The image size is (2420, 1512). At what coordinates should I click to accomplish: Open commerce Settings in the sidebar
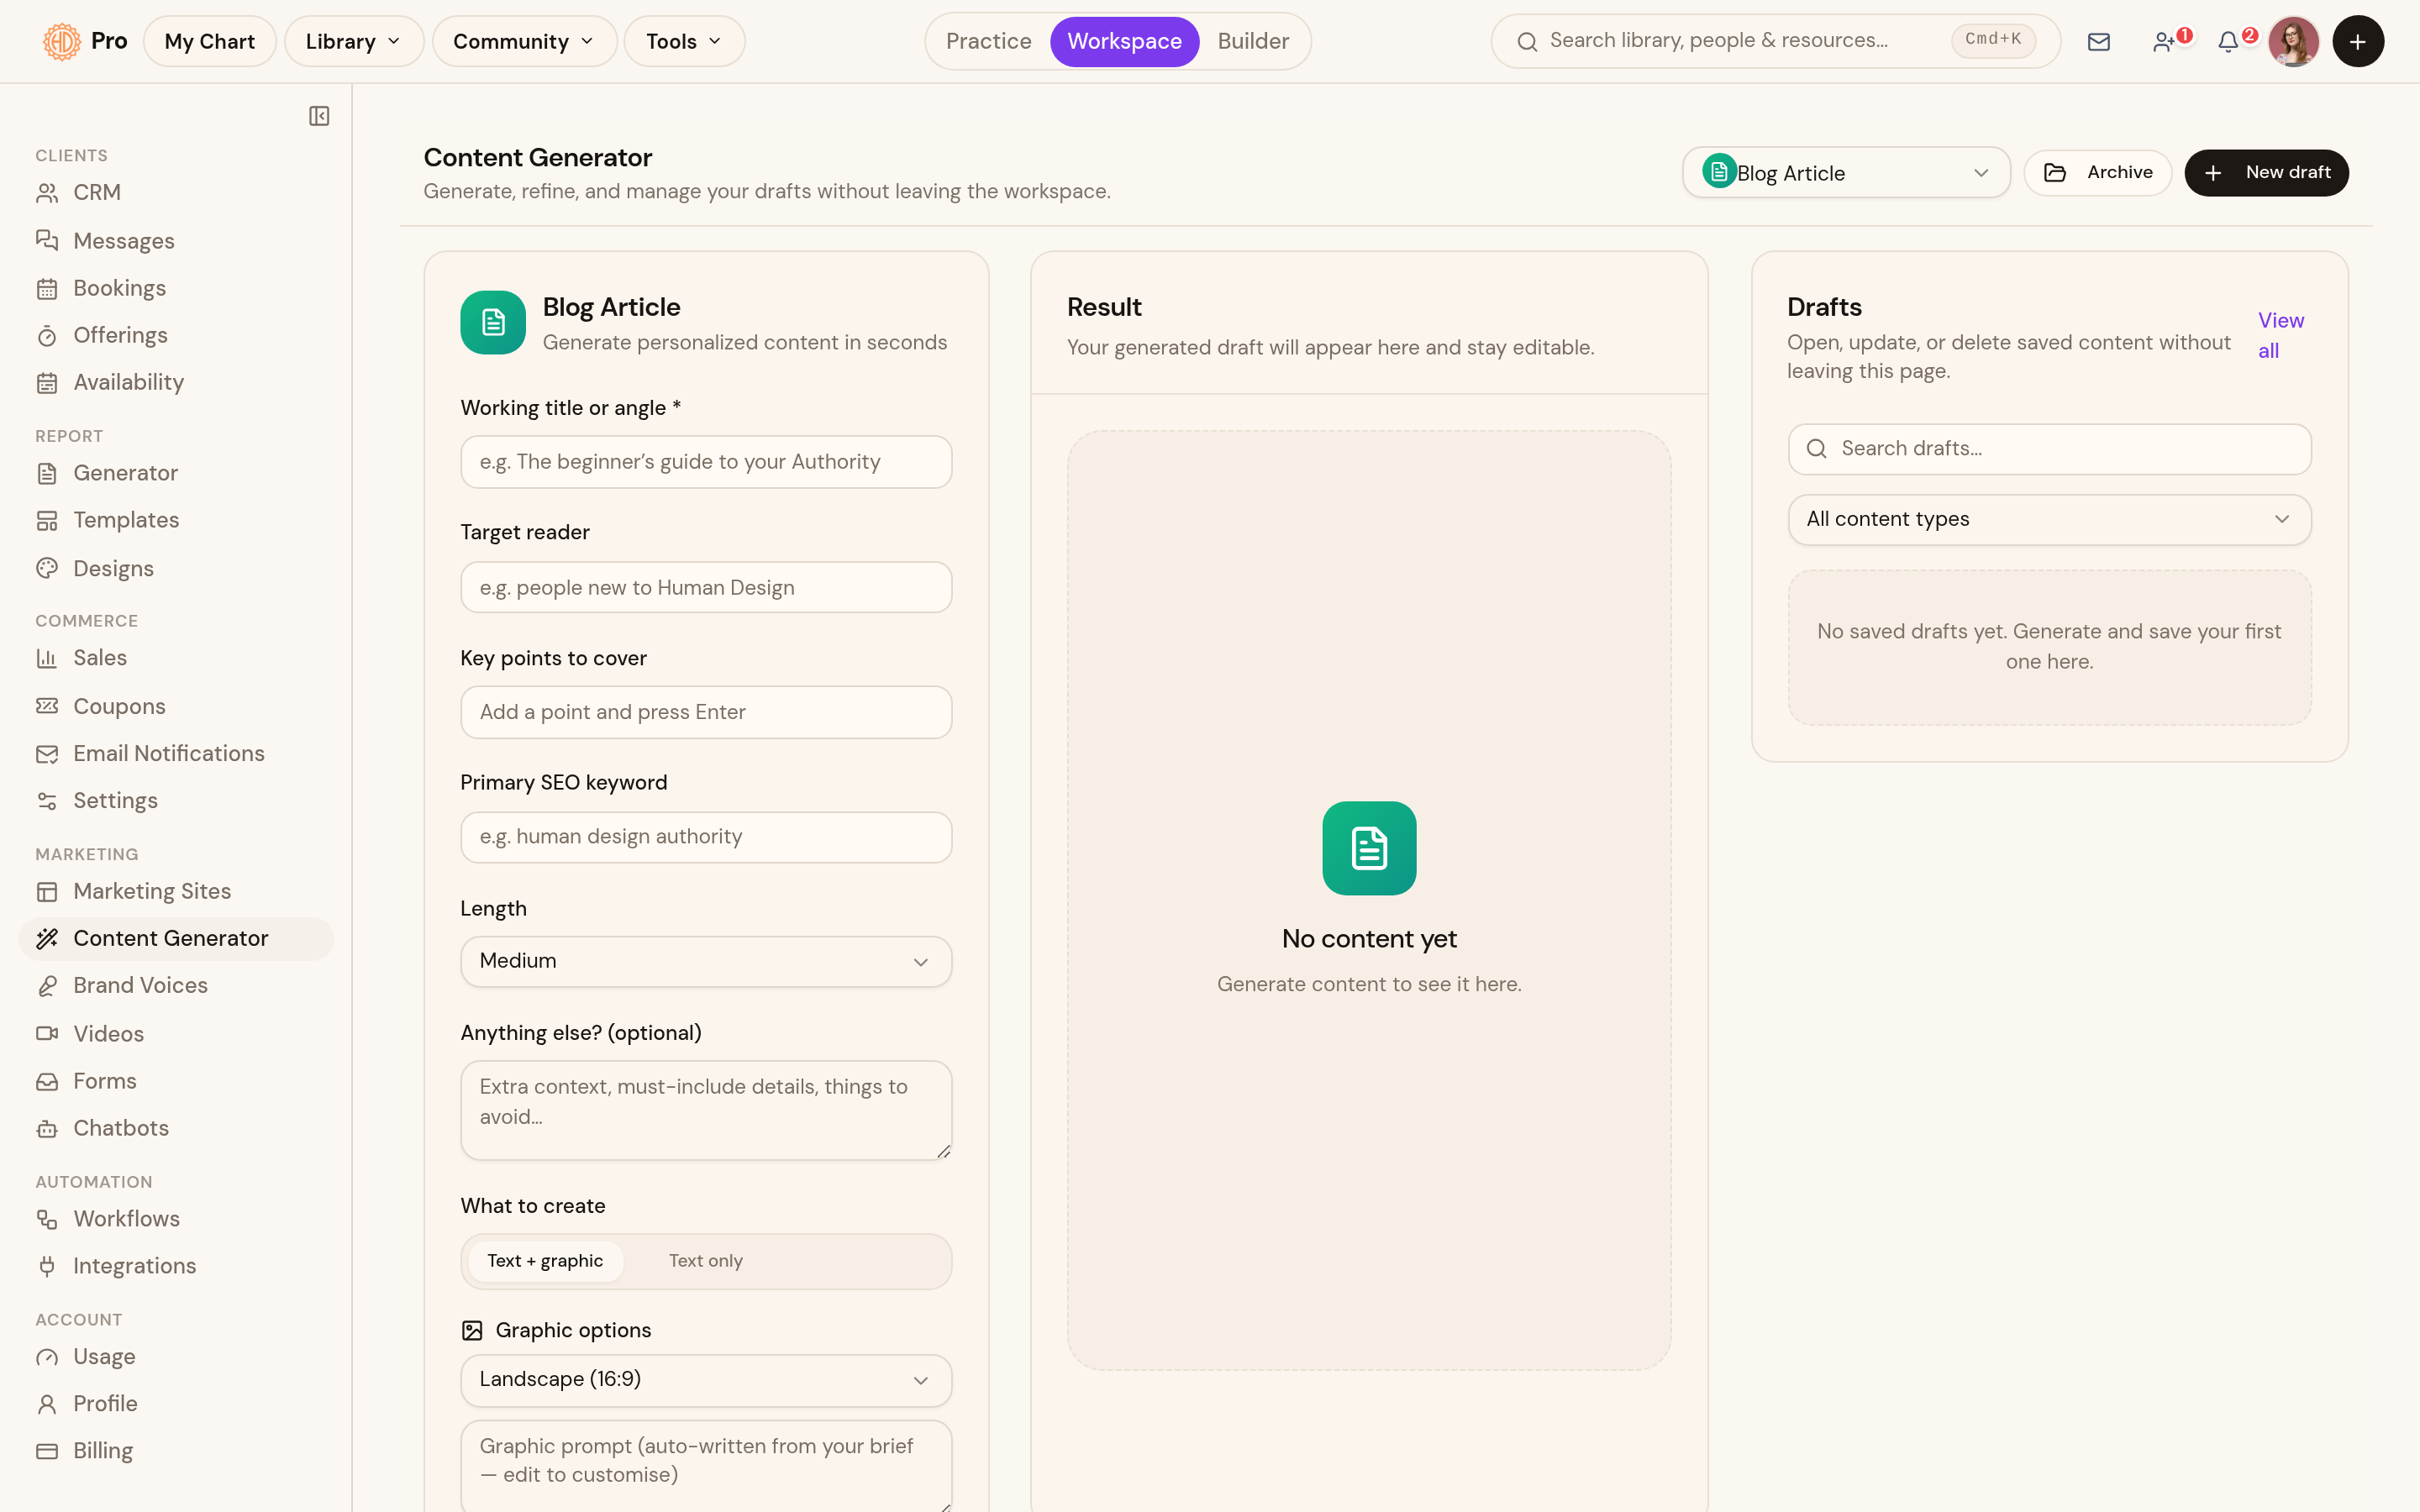pyautogui.click(x=176, y=800)
